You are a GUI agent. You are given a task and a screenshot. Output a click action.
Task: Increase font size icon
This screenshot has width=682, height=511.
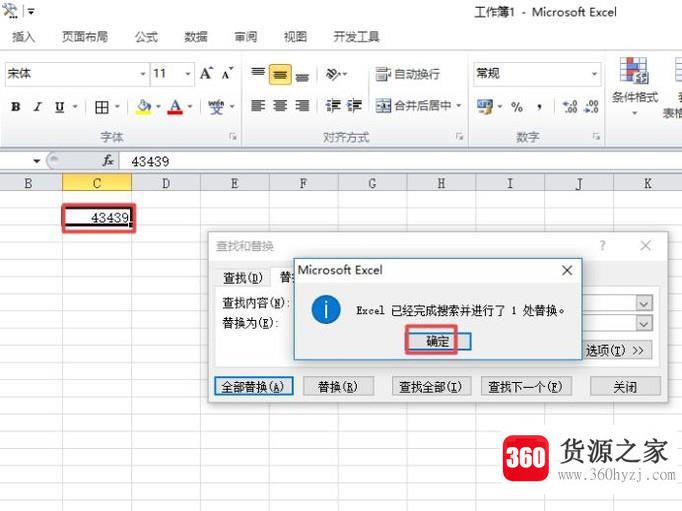[x=206, y=73]
